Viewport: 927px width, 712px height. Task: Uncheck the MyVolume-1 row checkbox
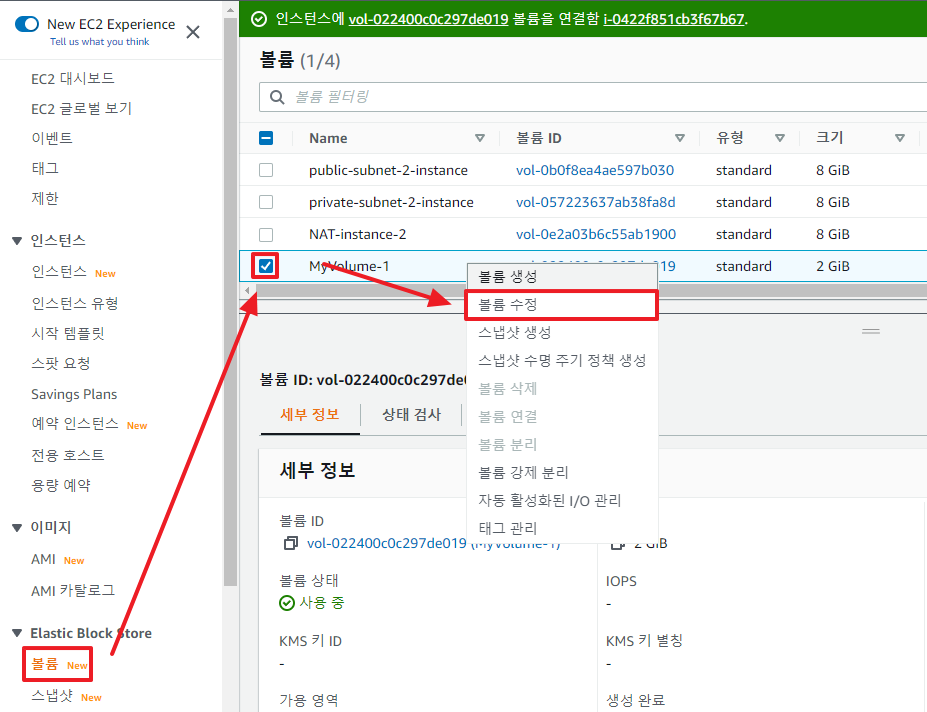tap(267, 265)
